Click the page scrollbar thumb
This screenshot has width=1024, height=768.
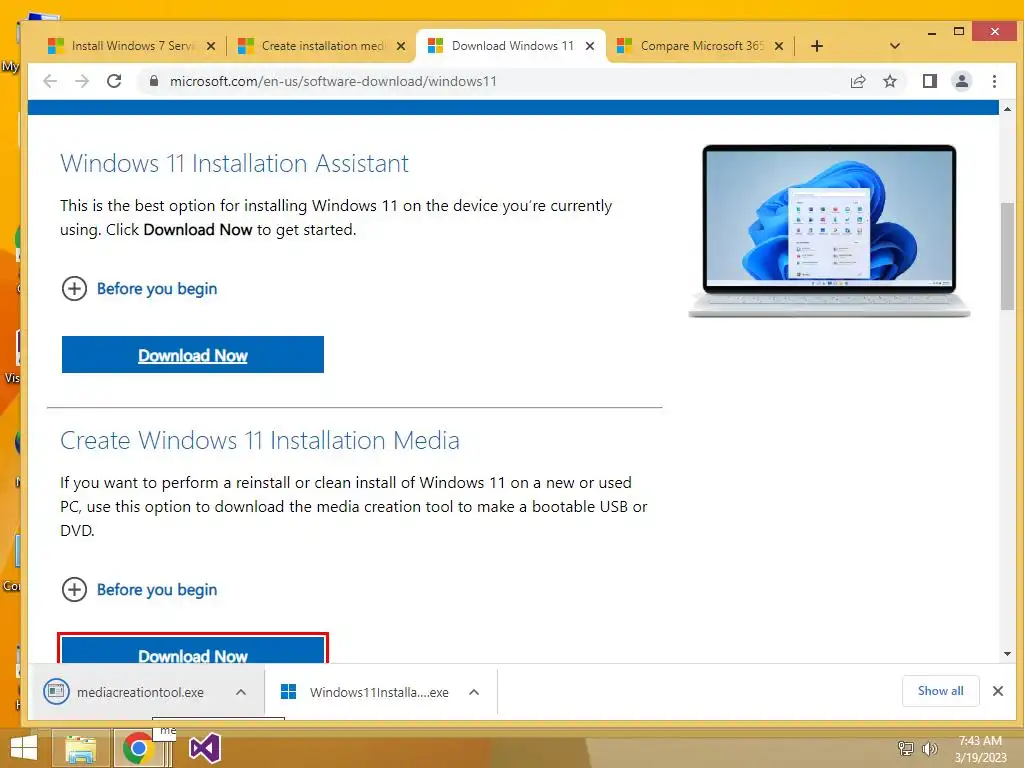pos(1007,256)
